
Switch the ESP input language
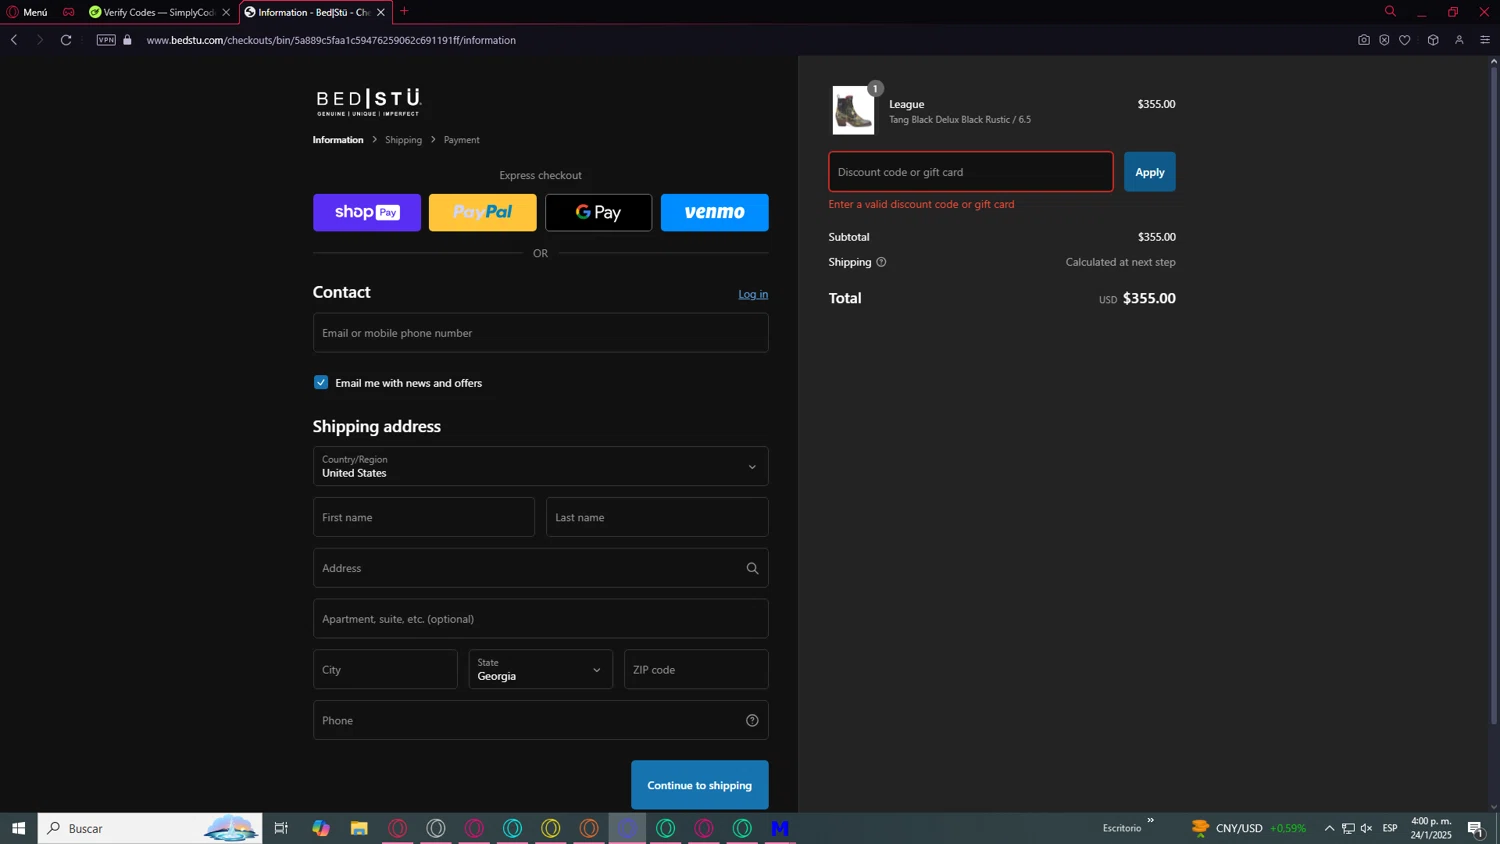(x=1390, y=828)
